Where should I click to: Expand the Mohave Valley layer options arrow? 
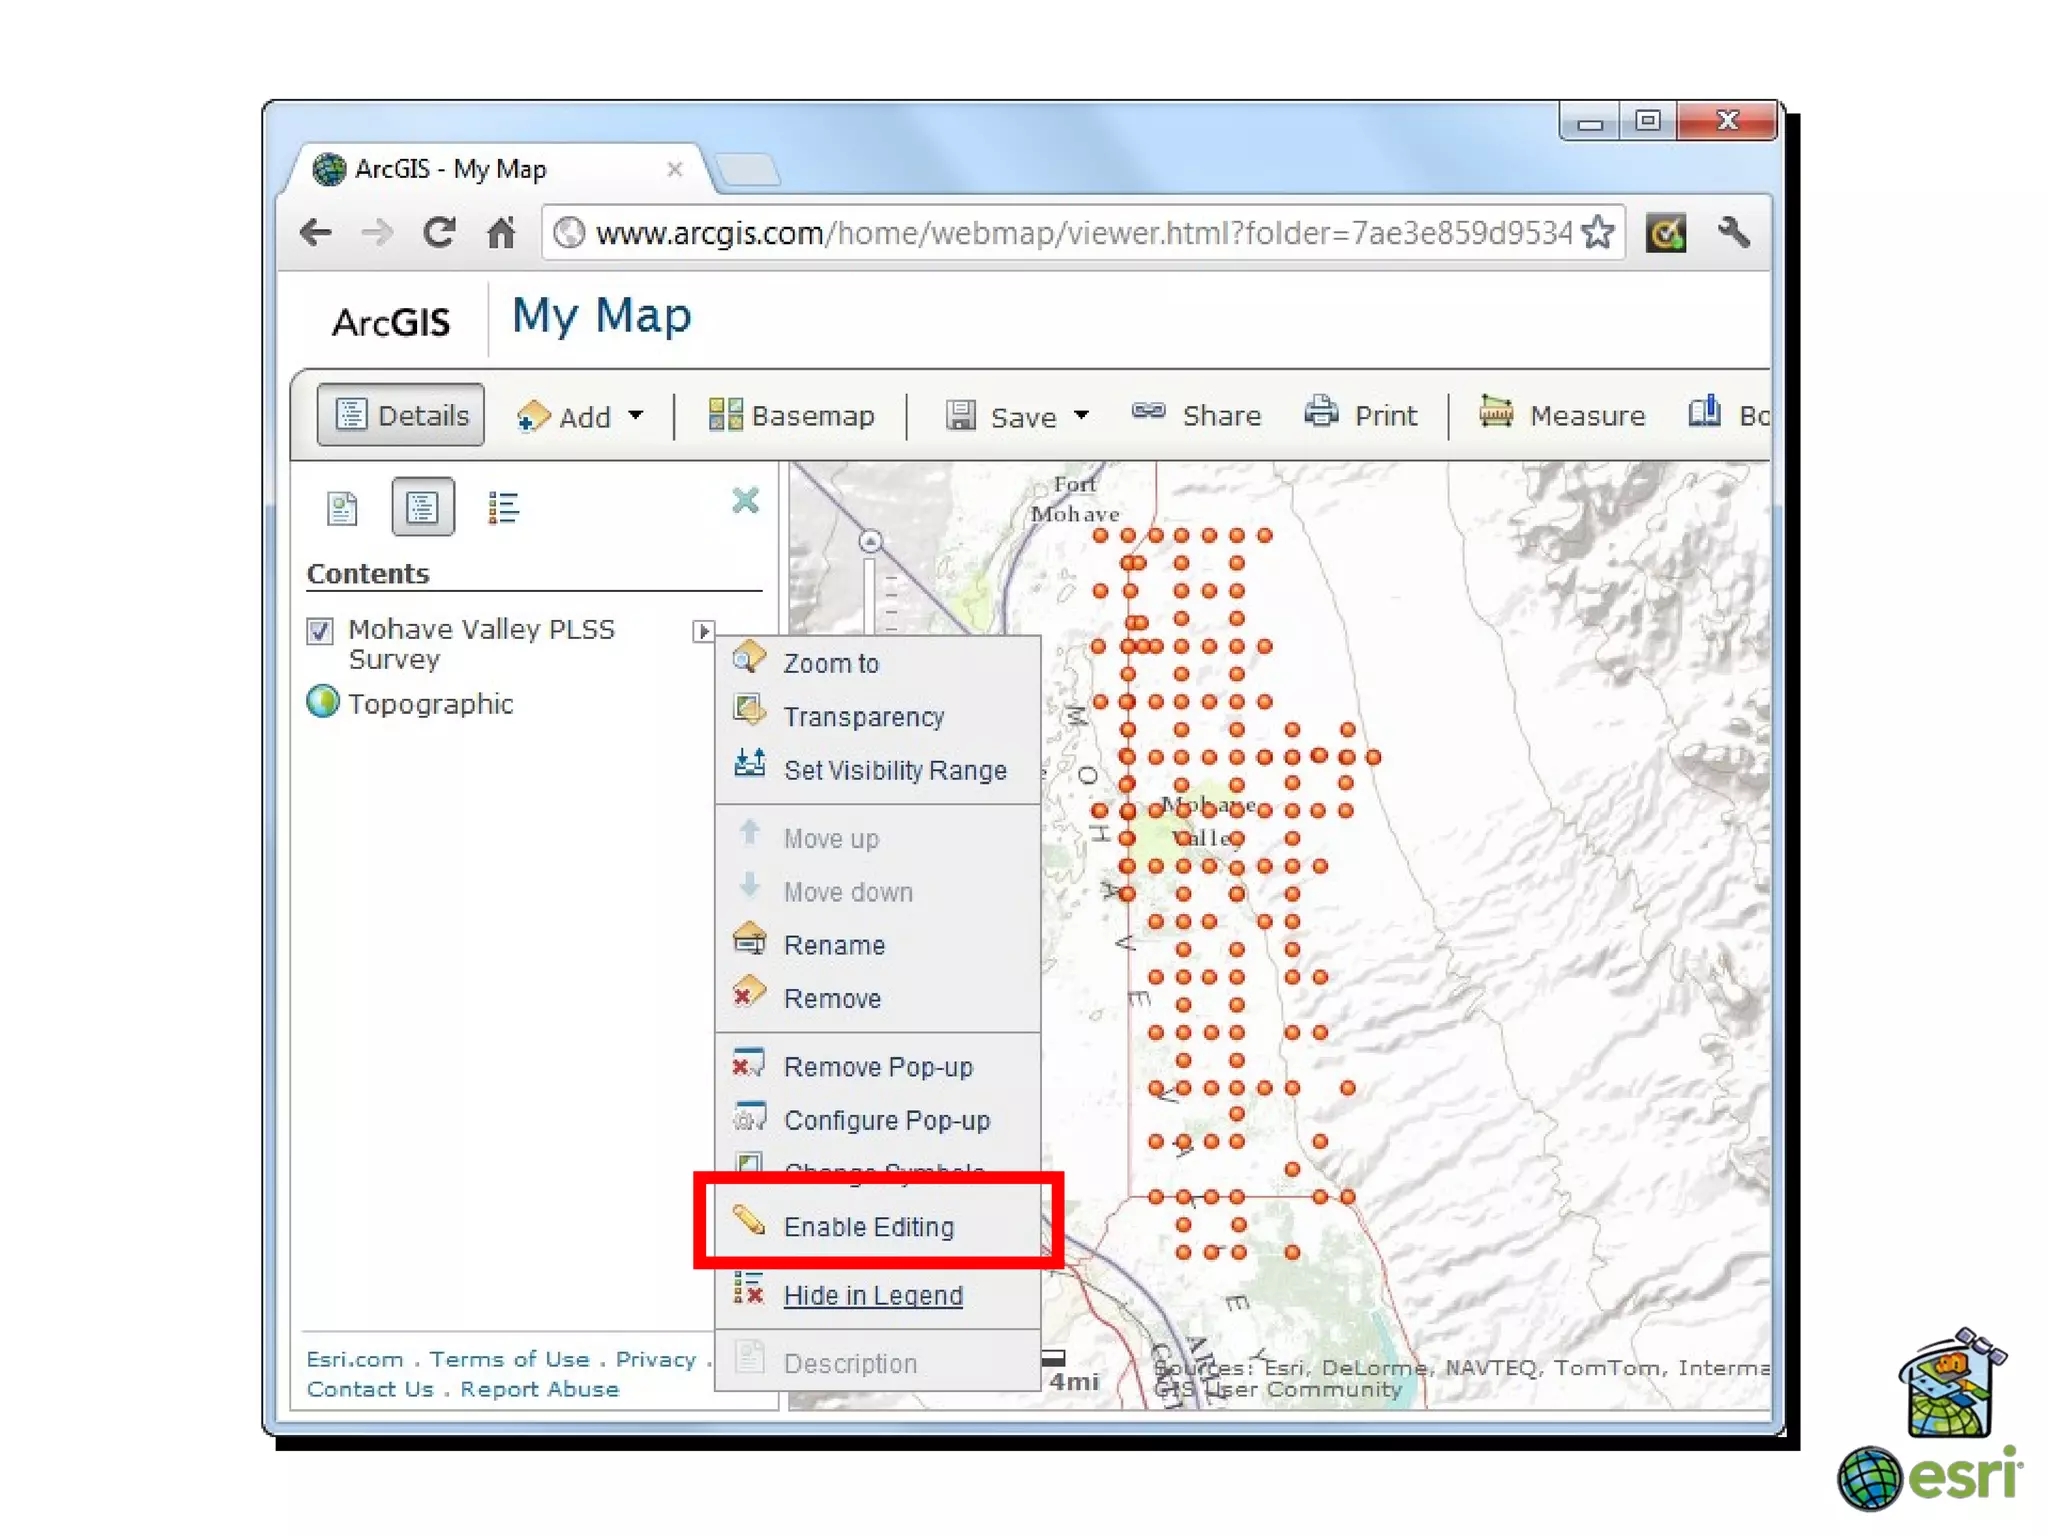pos(702,631)
